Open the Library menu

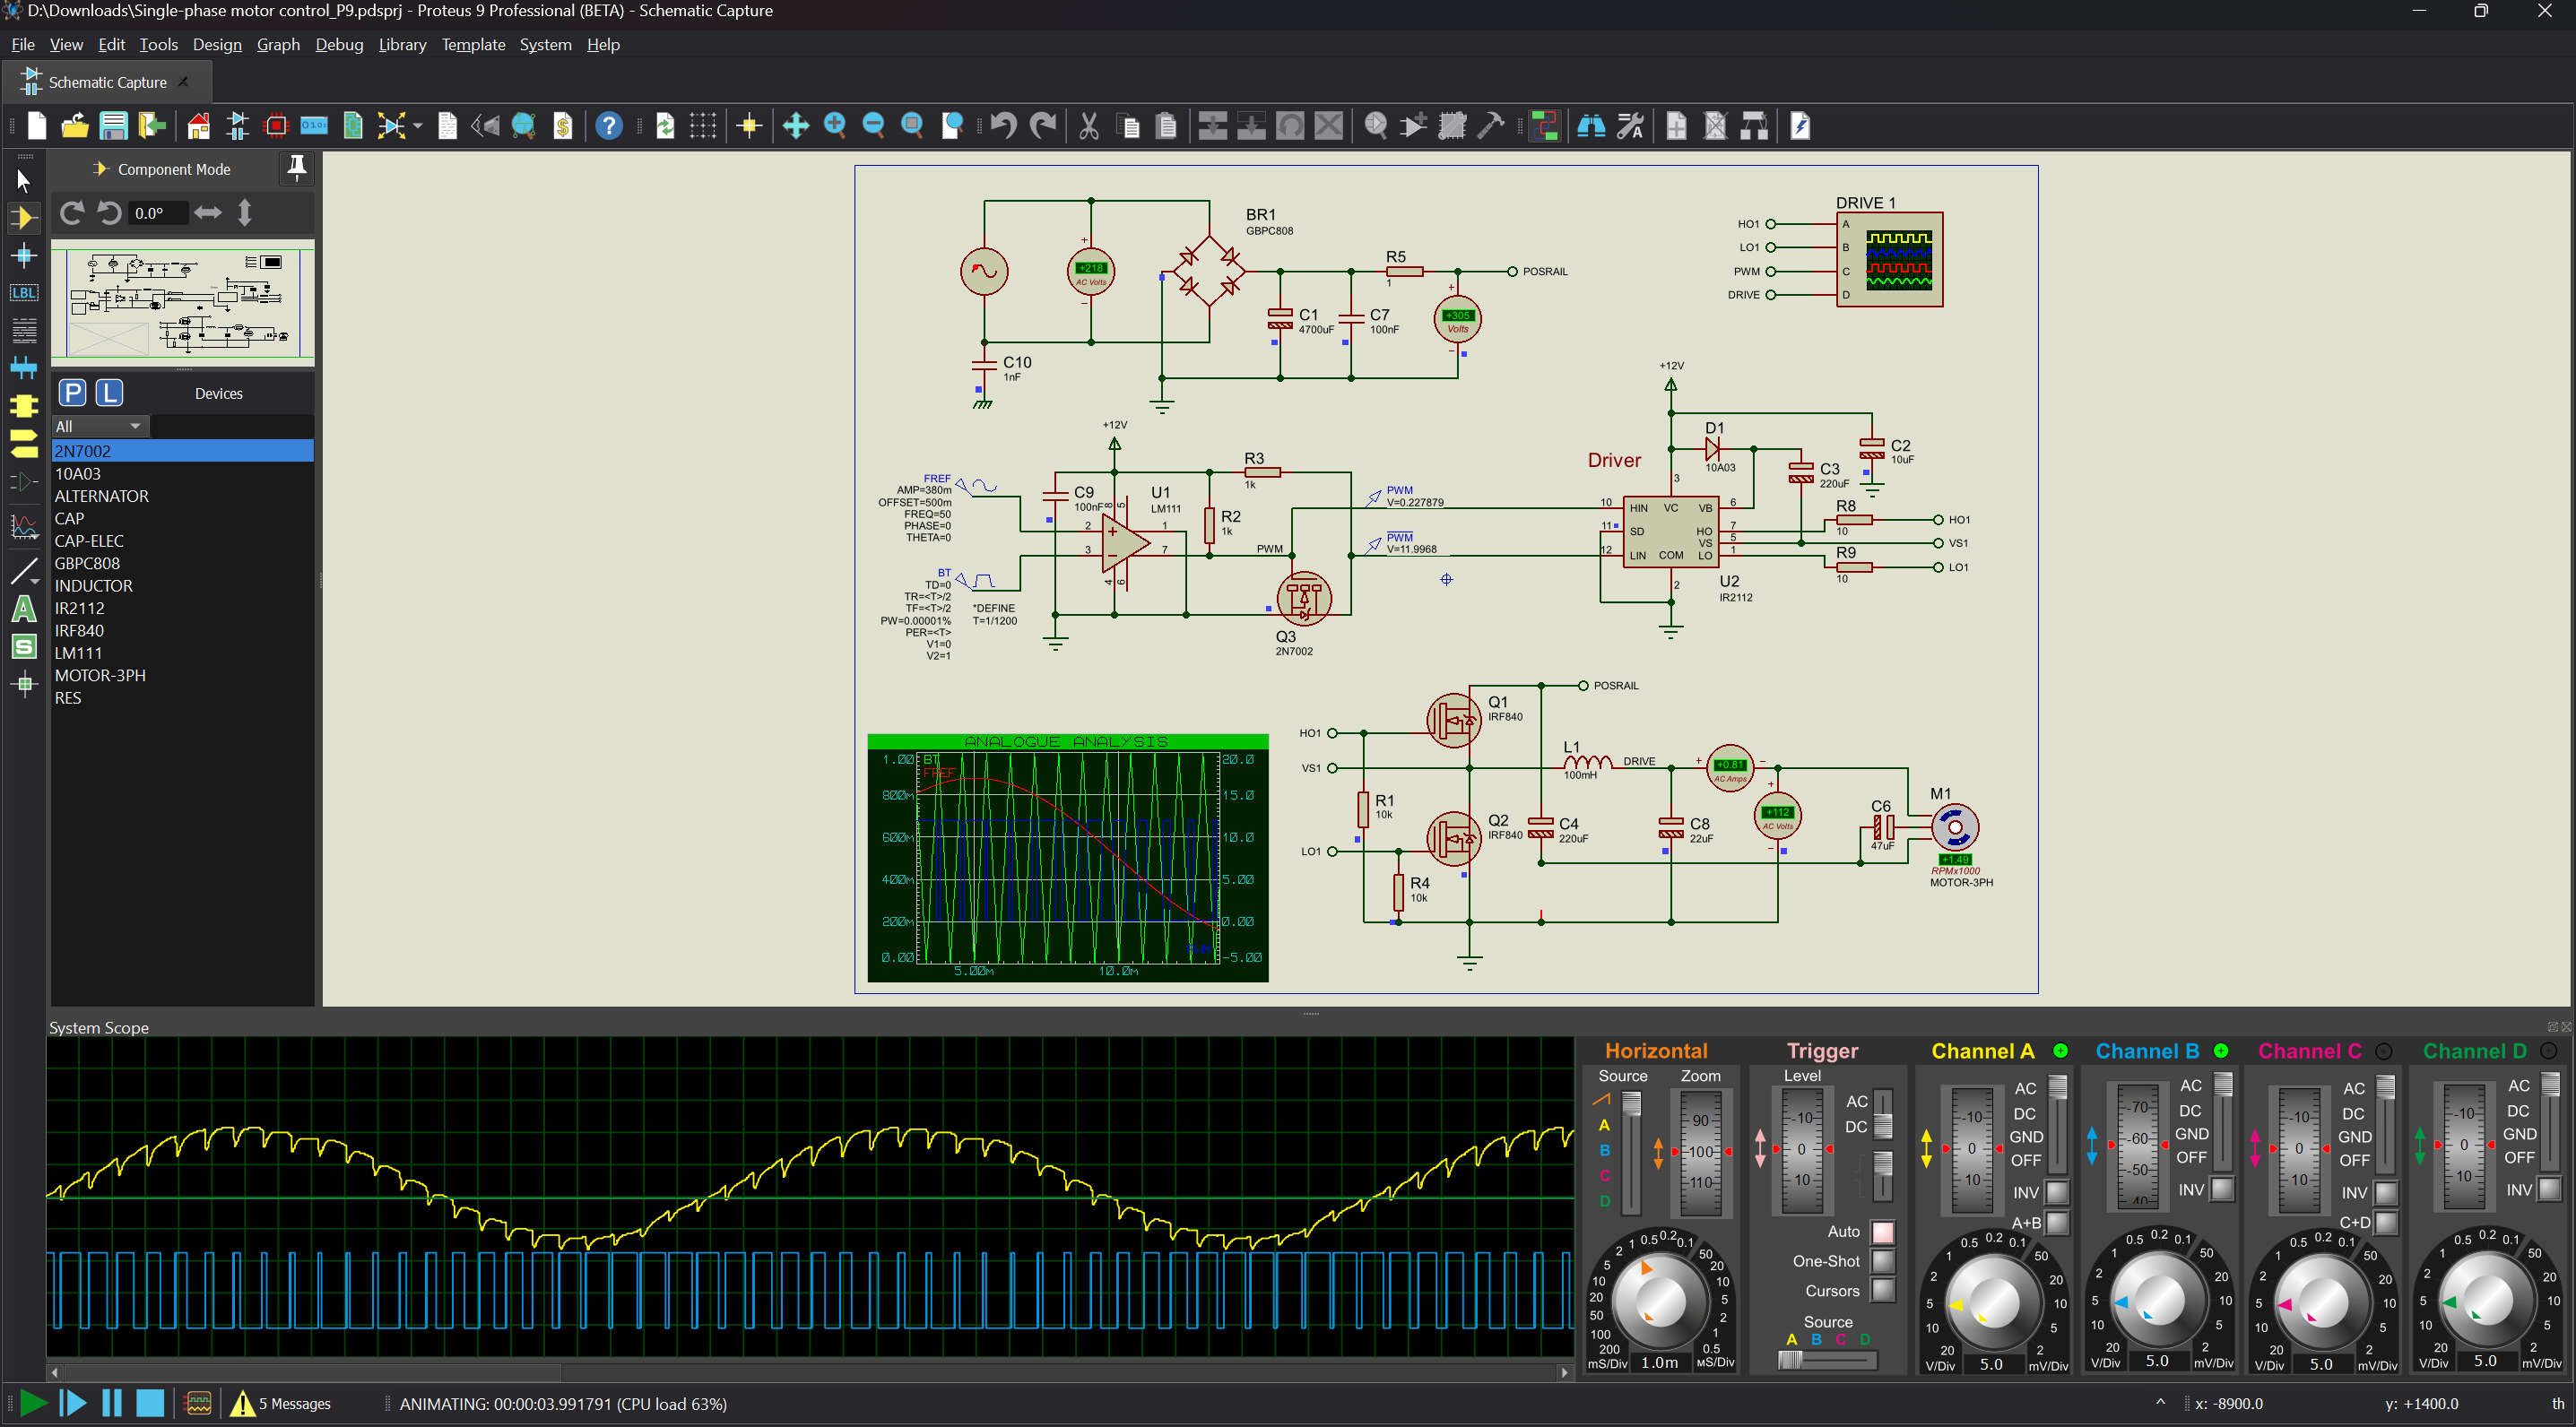point(402,44)
